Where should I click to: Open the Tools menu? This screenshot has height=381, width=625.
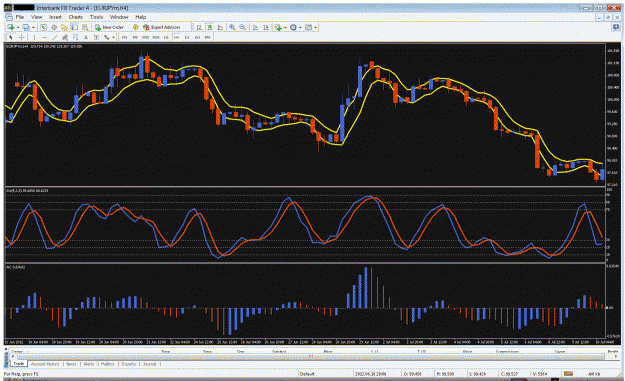[96, 17]
